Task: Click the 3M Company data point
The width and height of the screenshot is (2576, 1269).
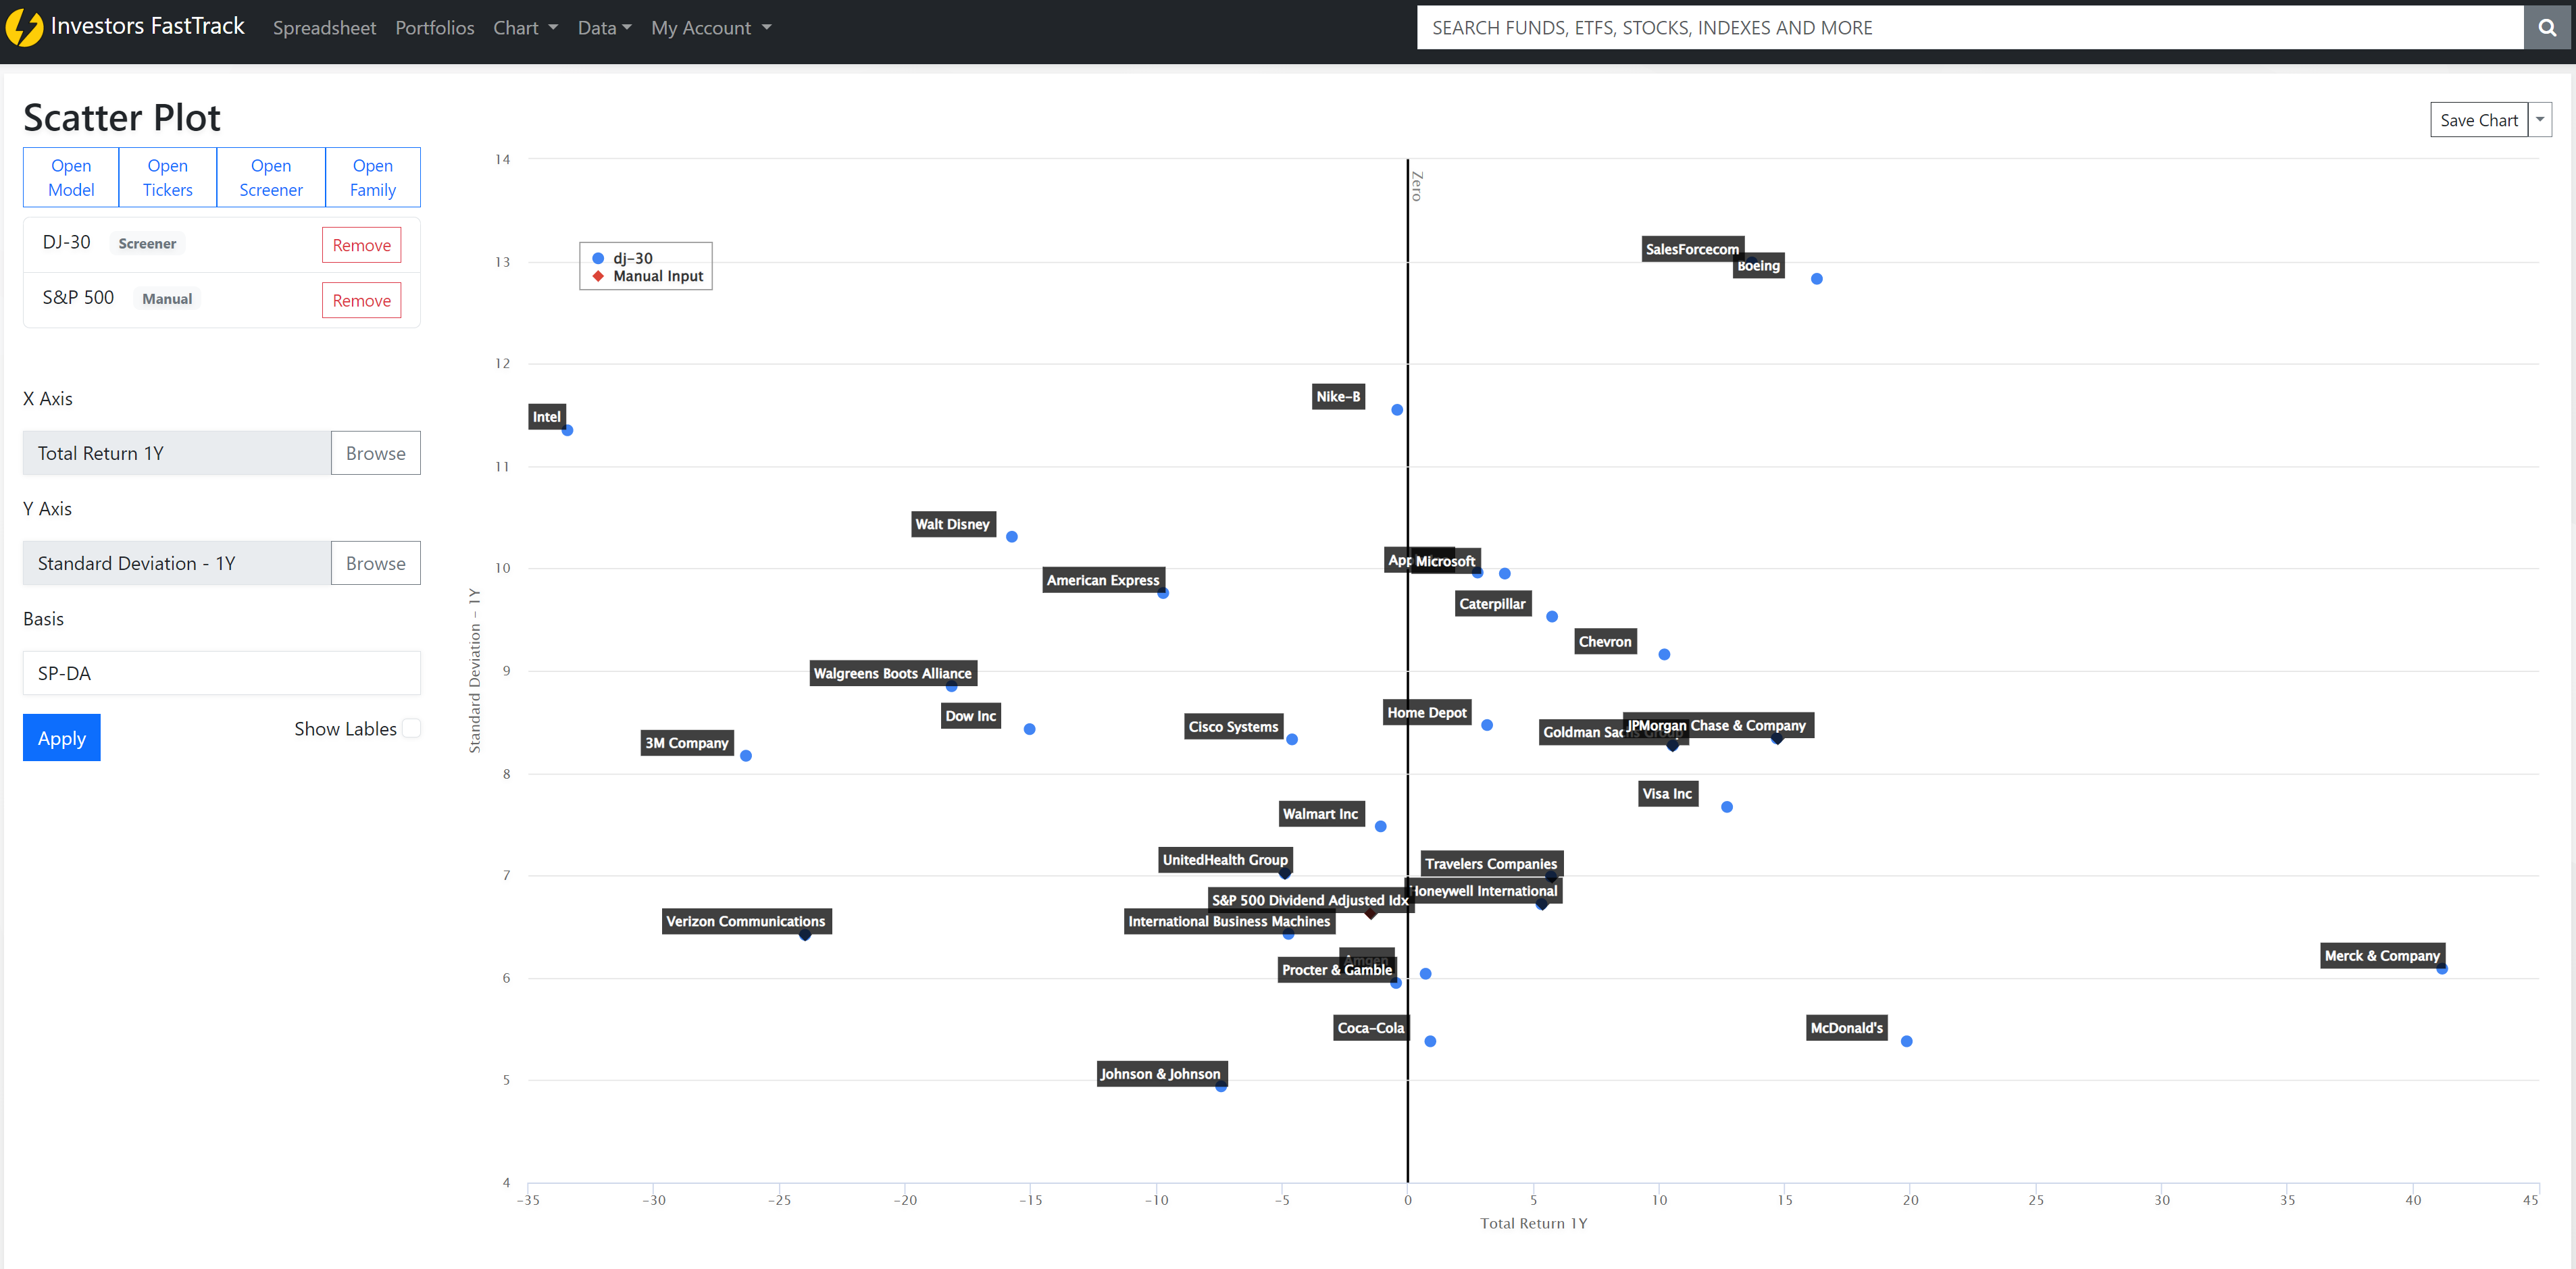Action: 746,756
